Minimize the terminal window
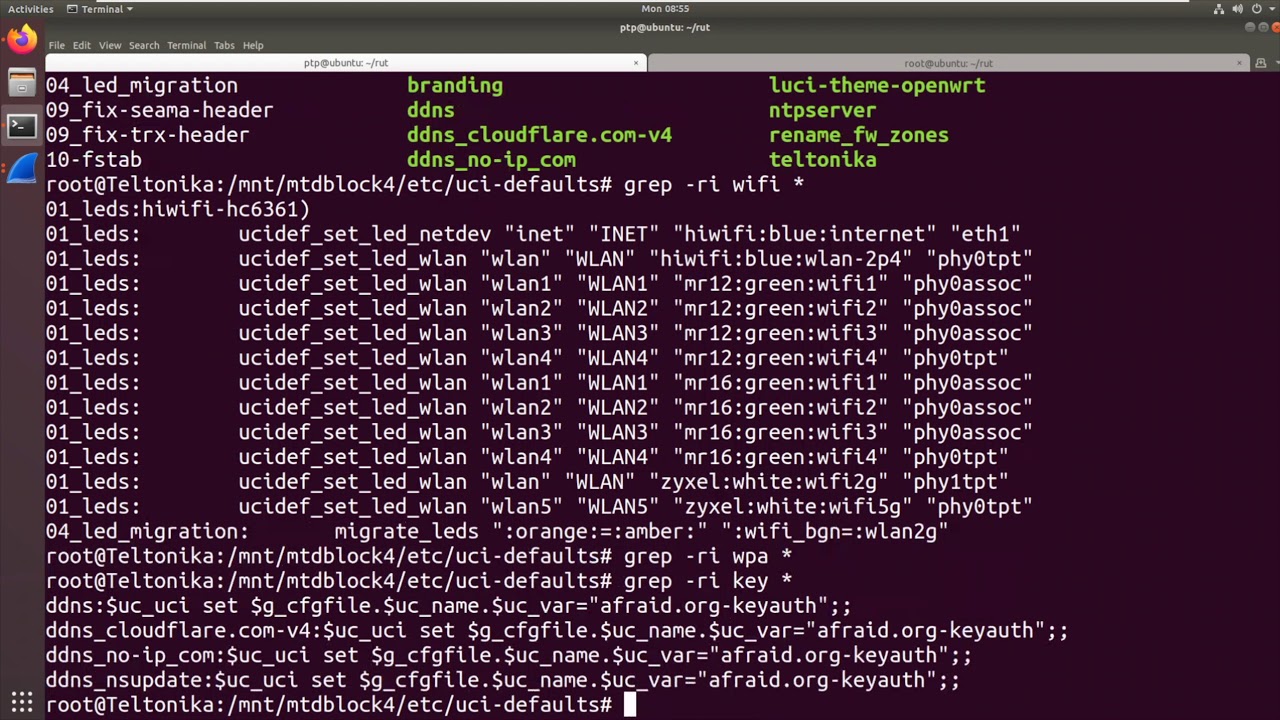The width and height of the screenshot is (1280, 720). click(1250, 27)
